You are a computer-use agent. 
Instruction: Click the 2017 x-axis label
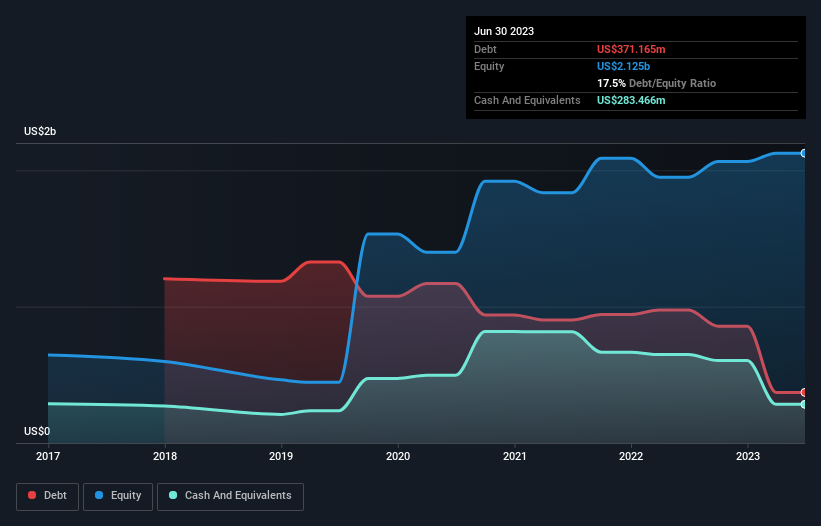(48, 456)
